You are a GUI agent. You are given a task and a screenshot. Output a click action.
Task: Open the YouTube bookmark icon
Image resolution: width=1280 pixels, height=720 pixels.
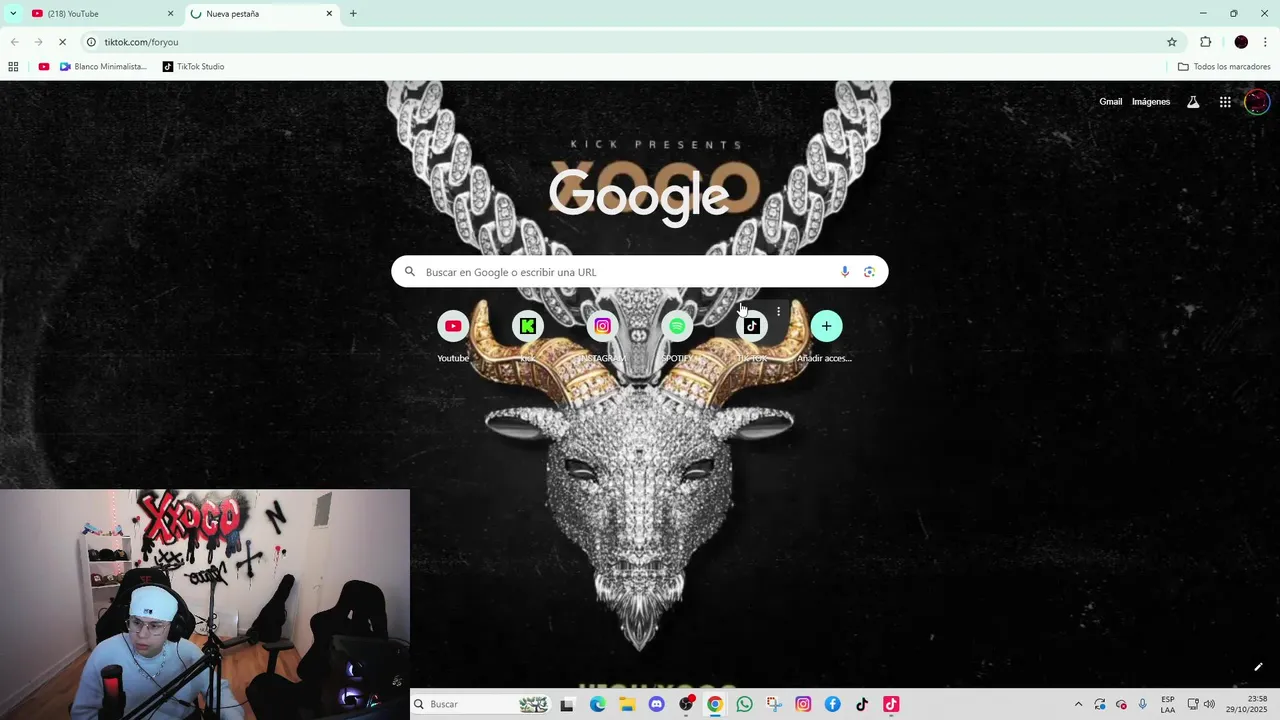(x=44, y=67)
